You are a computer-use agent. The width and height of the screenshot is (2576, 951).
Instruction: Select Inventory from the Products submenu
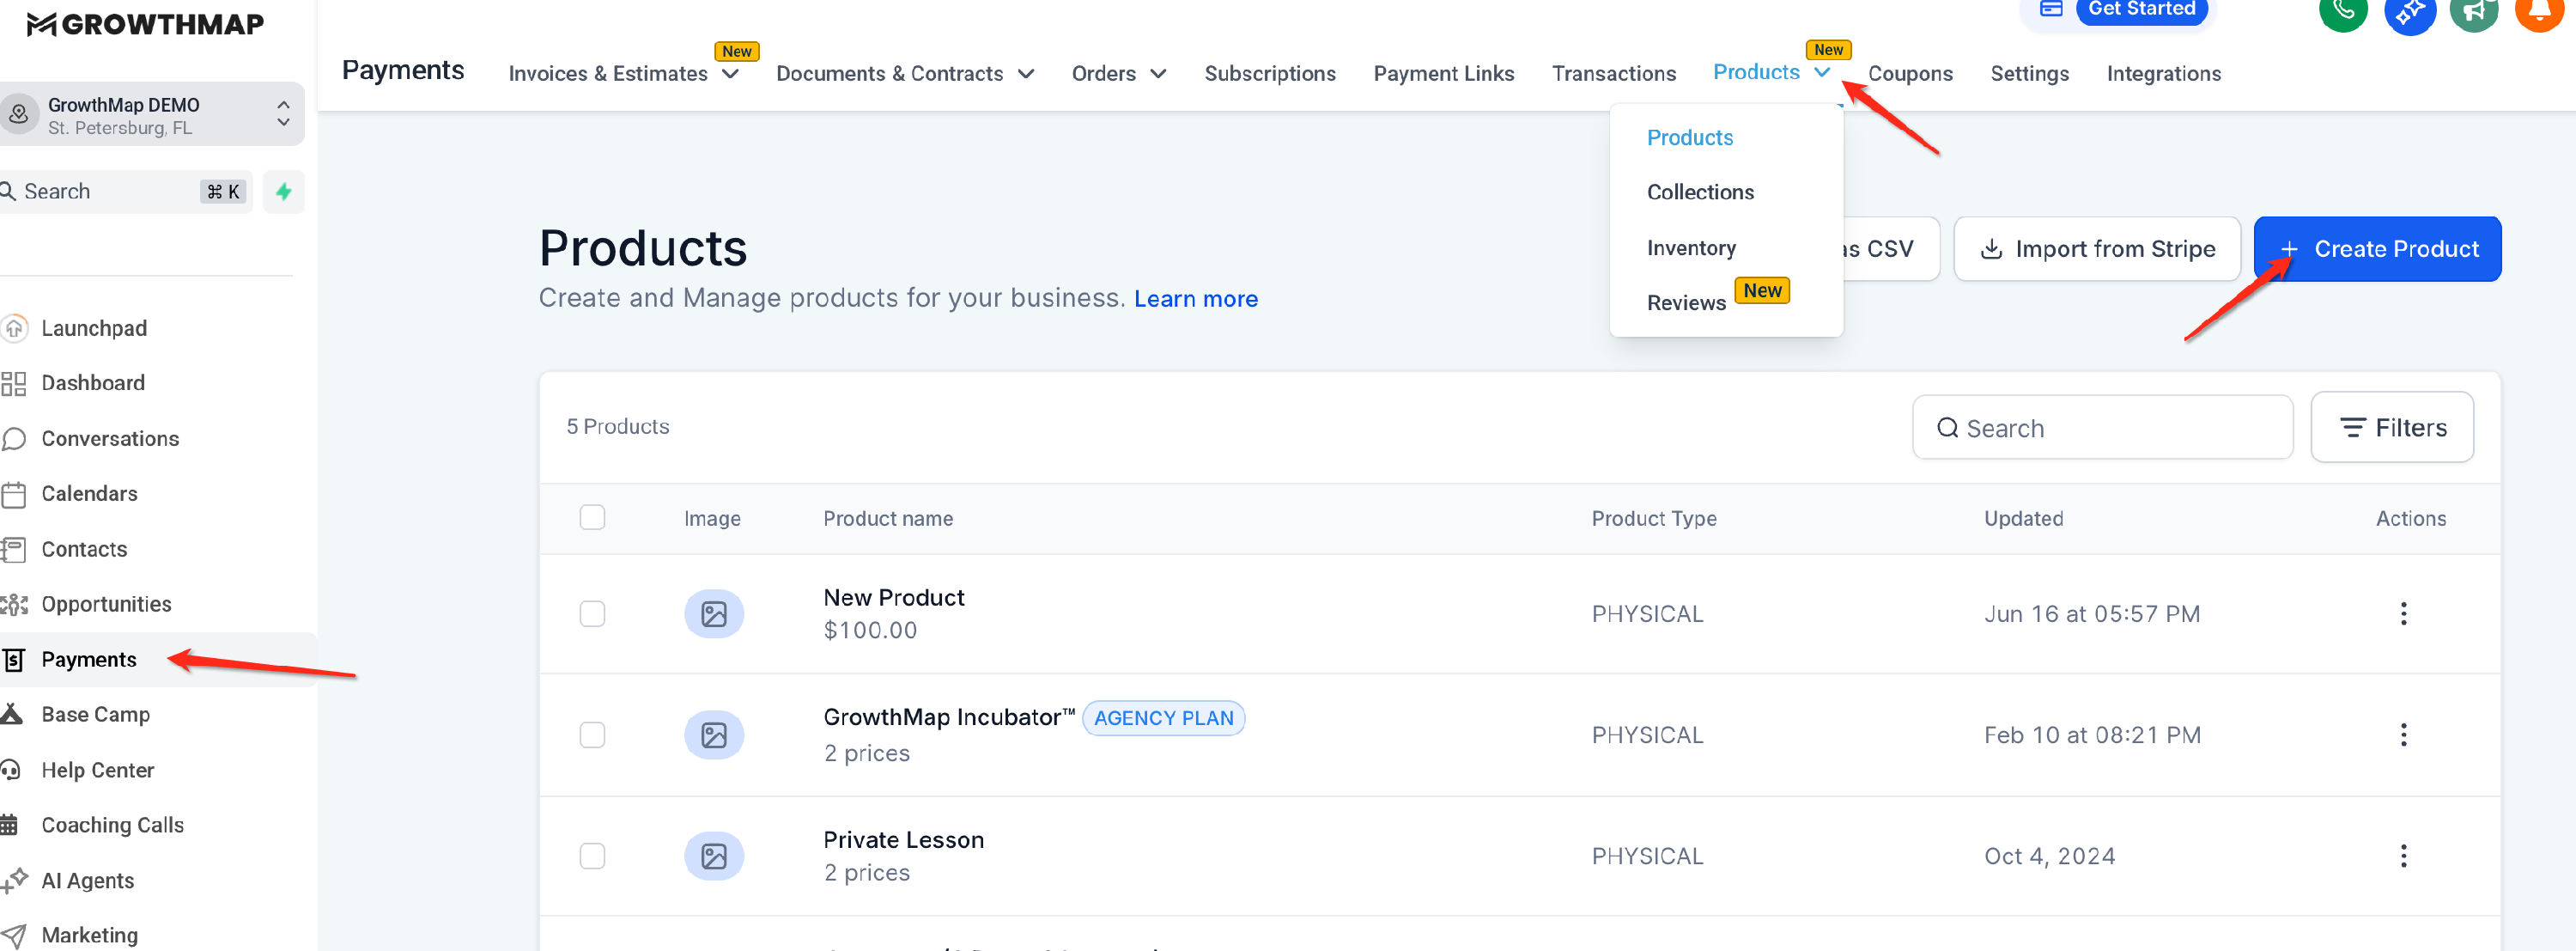(1690, 247)
